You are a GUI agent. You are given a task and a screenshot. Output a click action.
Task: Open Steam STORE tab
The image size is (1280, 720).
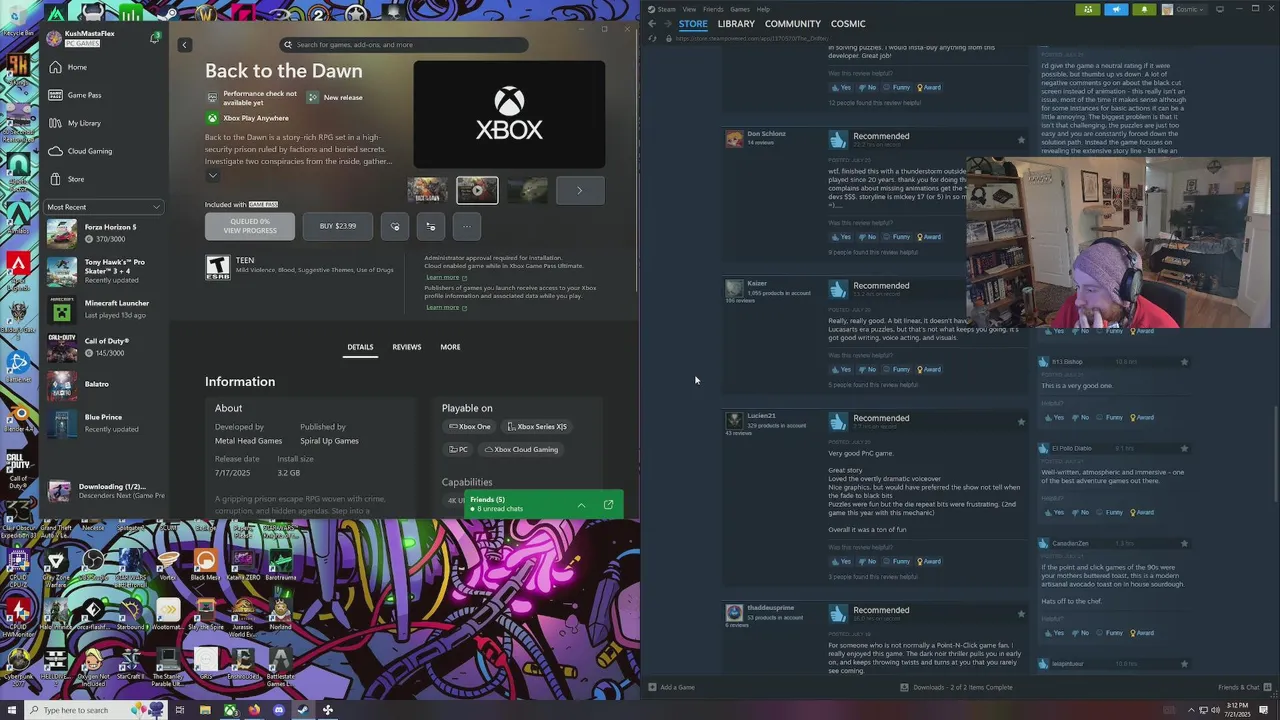point(693,24)
